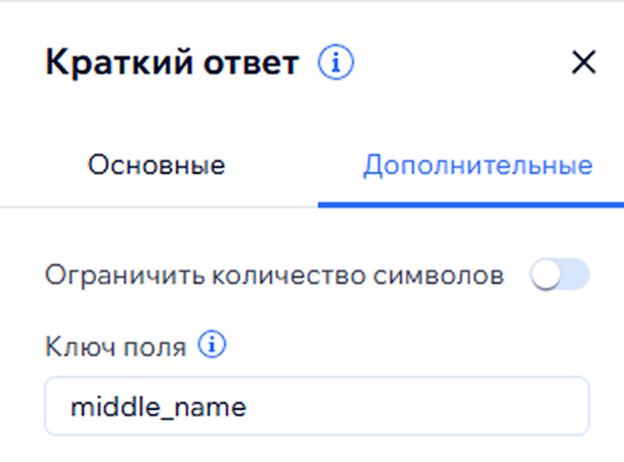Enable the Ограничить количество символов toggle
624x462 pixels.
(x=560, y=276)
